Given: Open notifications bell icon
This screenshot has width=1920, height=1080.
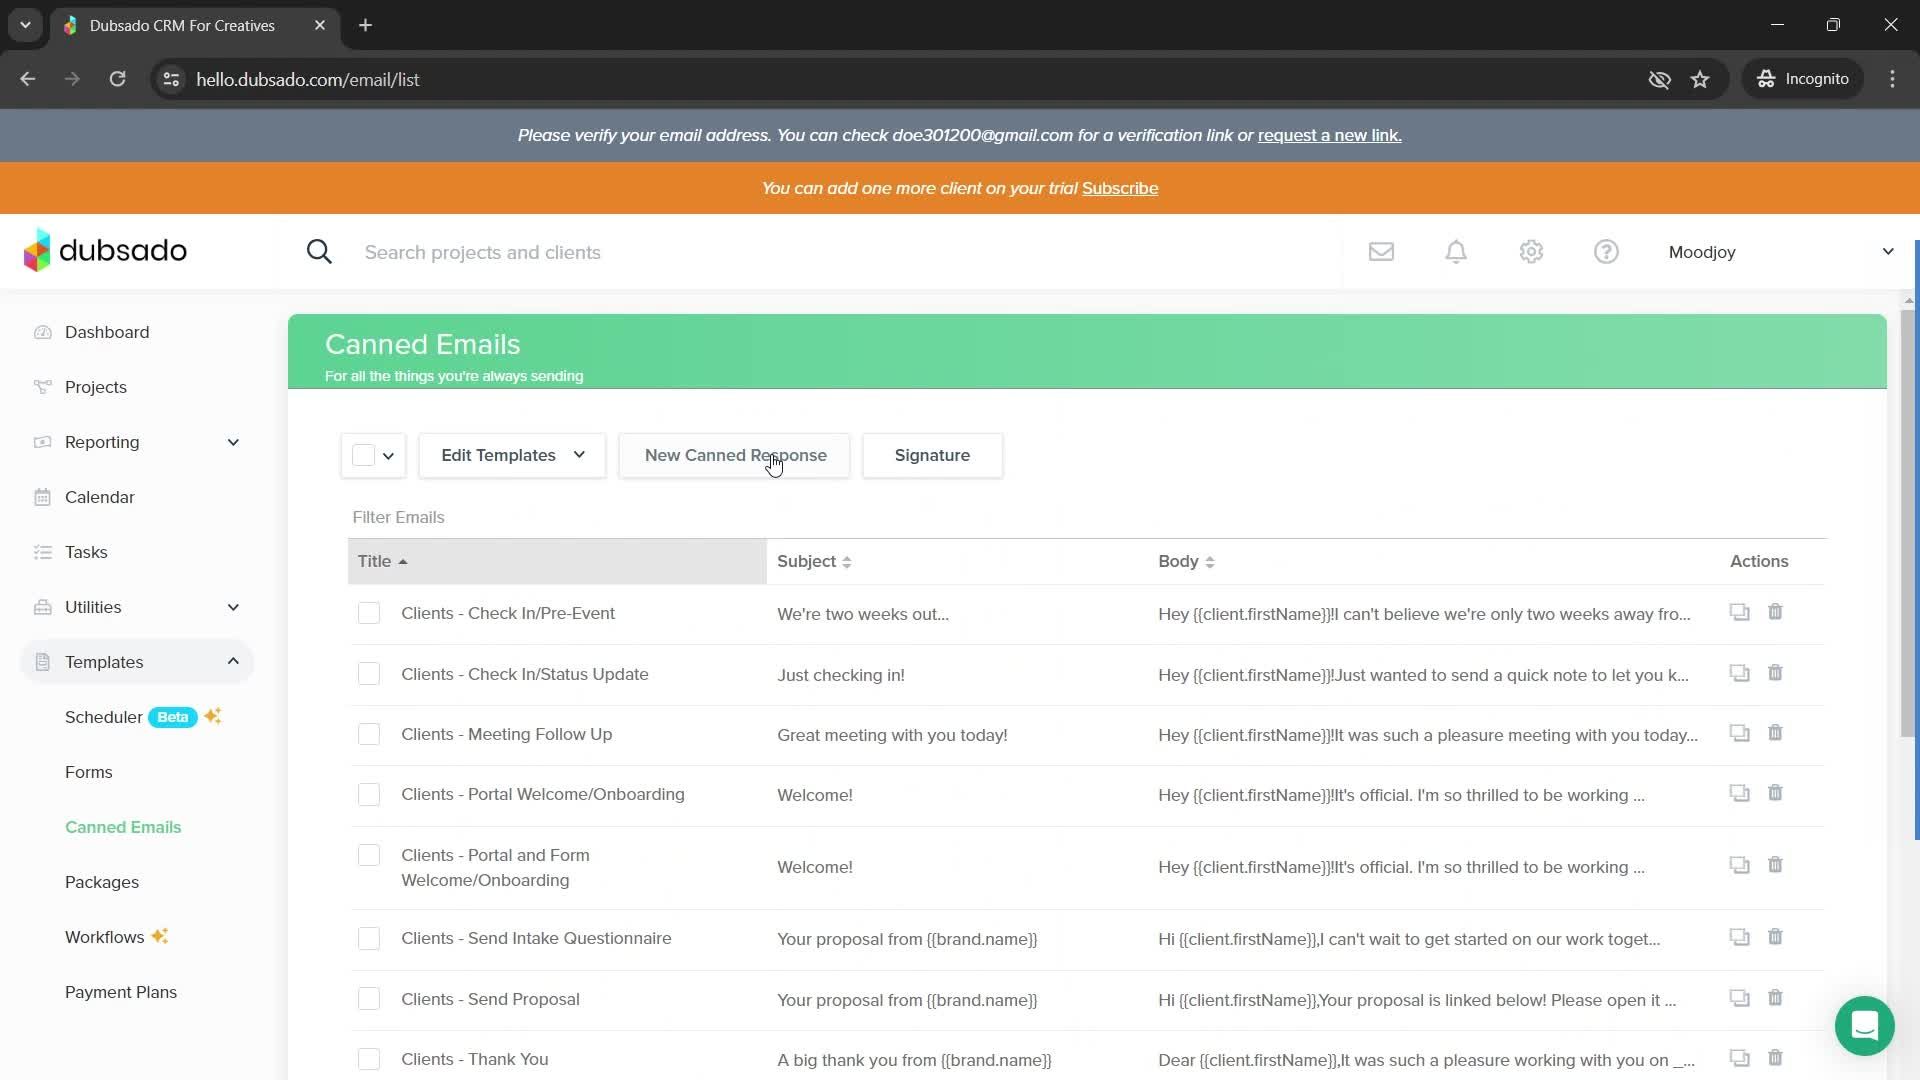Looking at the screenshot, I should (1456, 252).
